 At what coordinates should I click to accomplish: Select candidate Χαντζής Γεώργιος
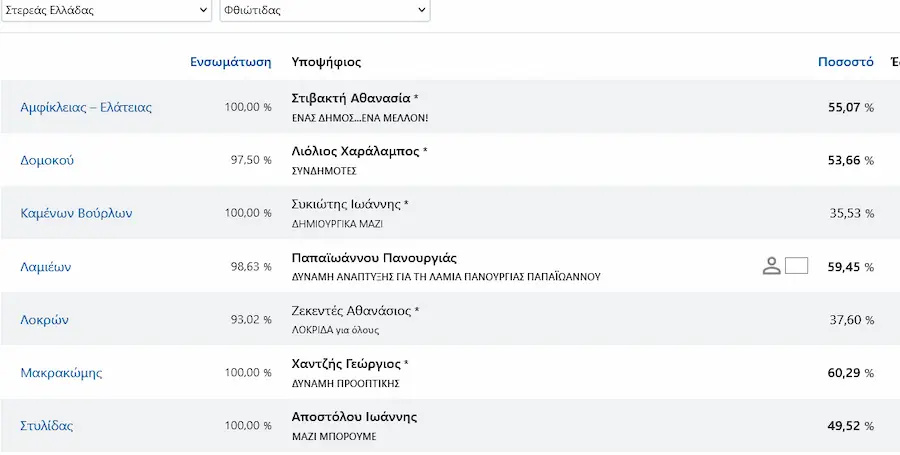pos(346,364)
